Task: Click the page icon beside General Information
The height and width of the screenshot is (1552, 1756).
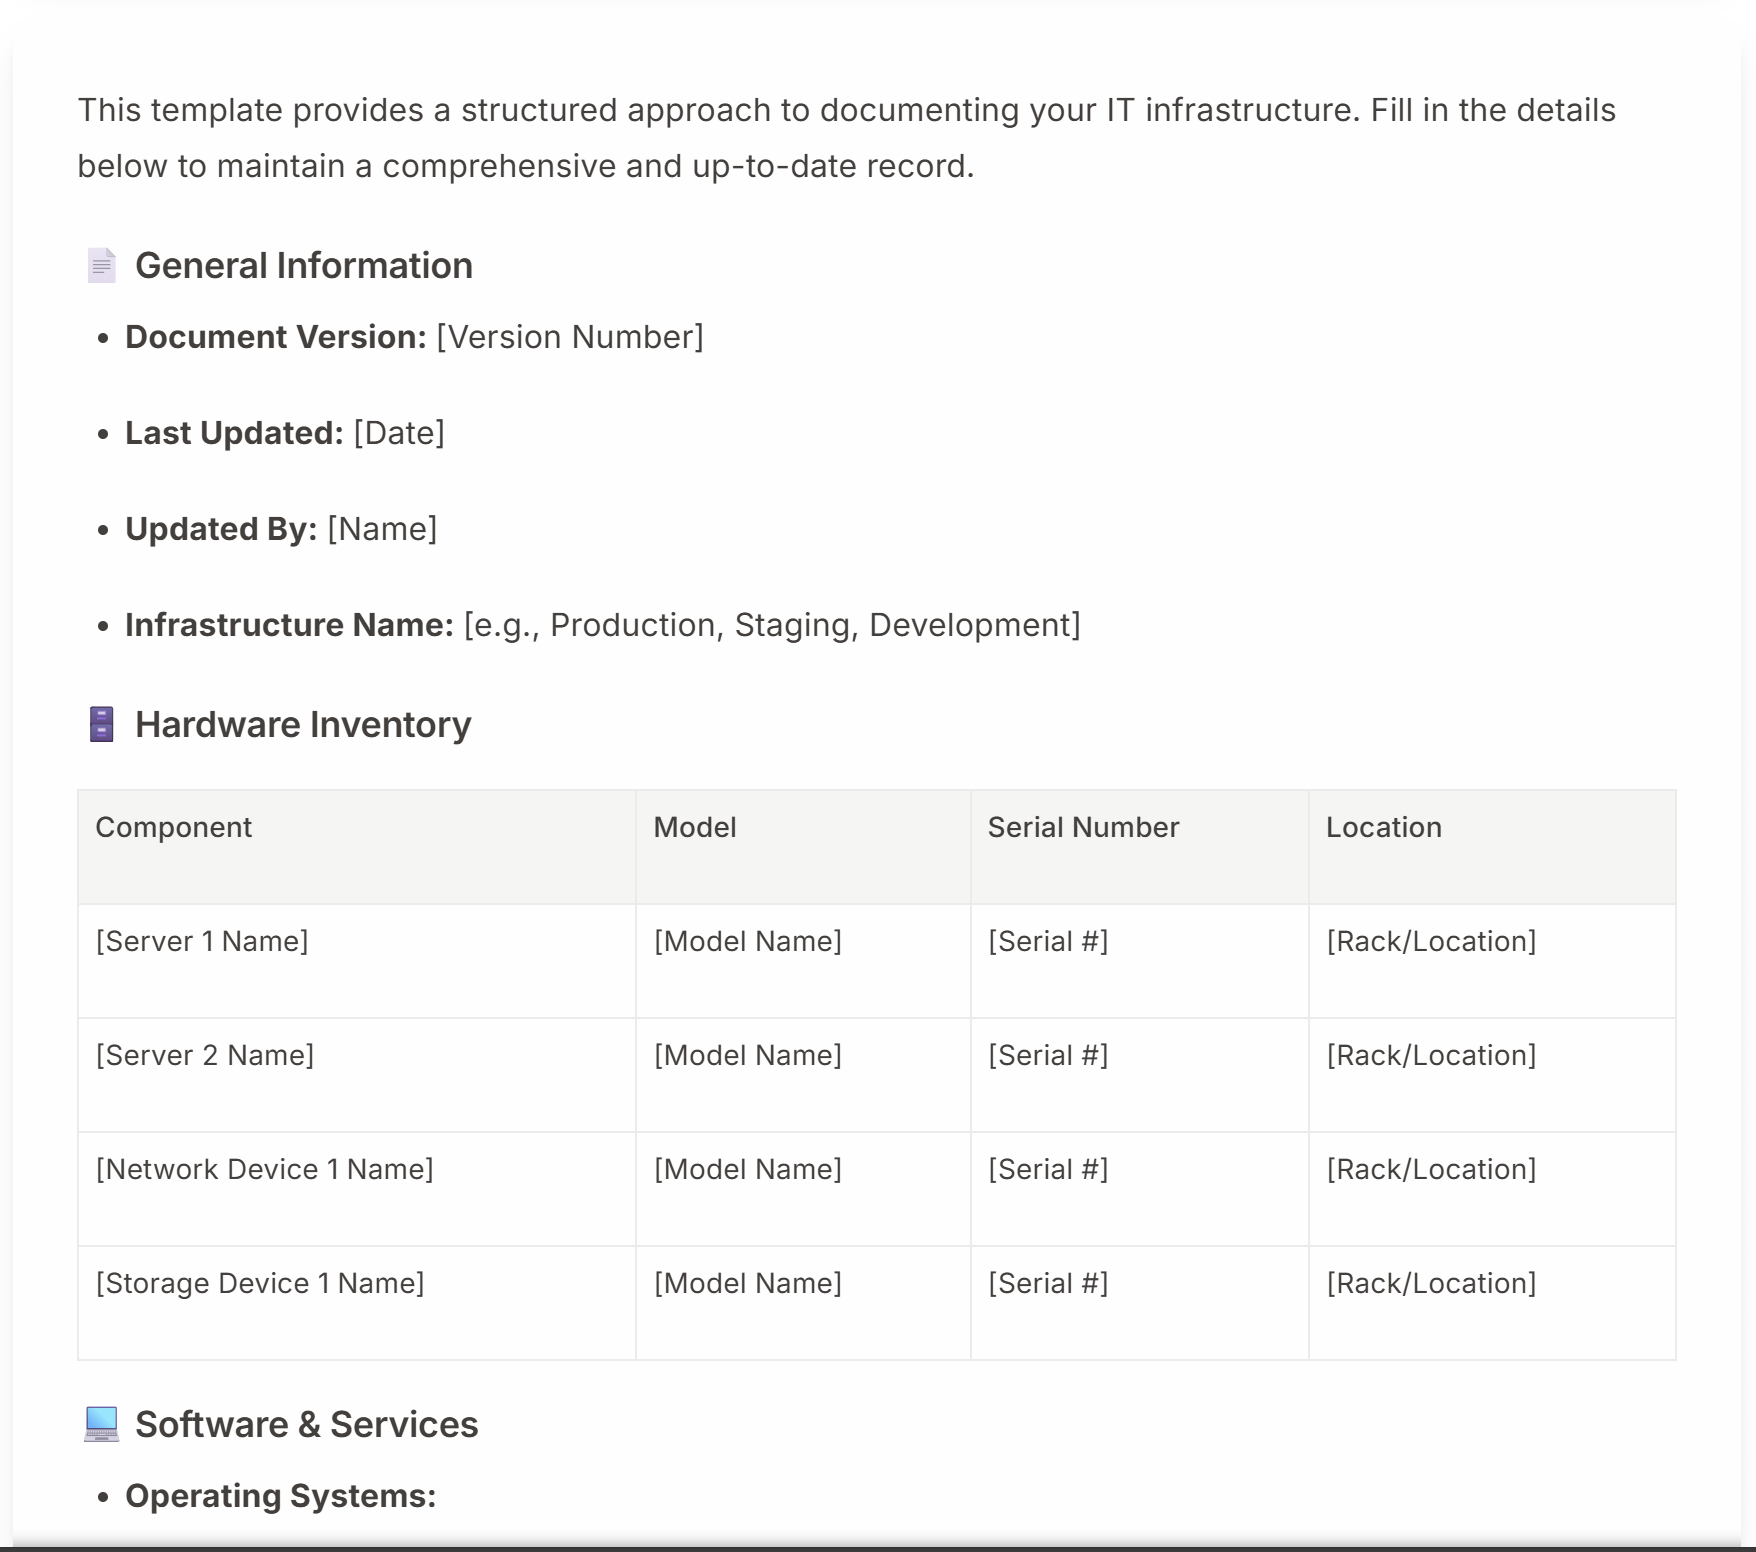Action: [101, 266]
